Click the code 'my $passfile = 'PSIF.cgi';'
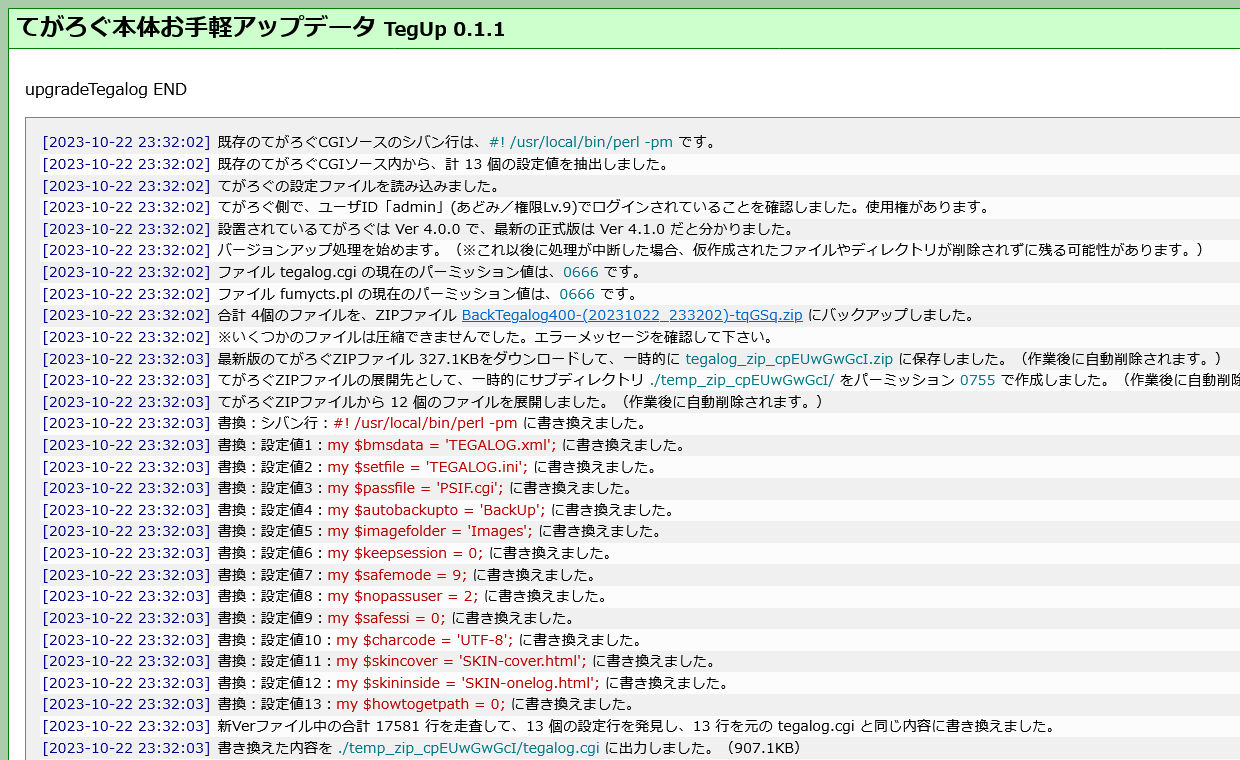Image resolution: width=1240 pixels, height=760 pixels. coord(416,488)
